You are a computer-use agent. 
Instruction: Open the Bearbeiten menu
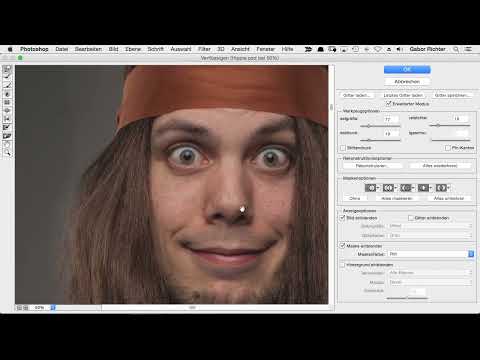(88, 49)
